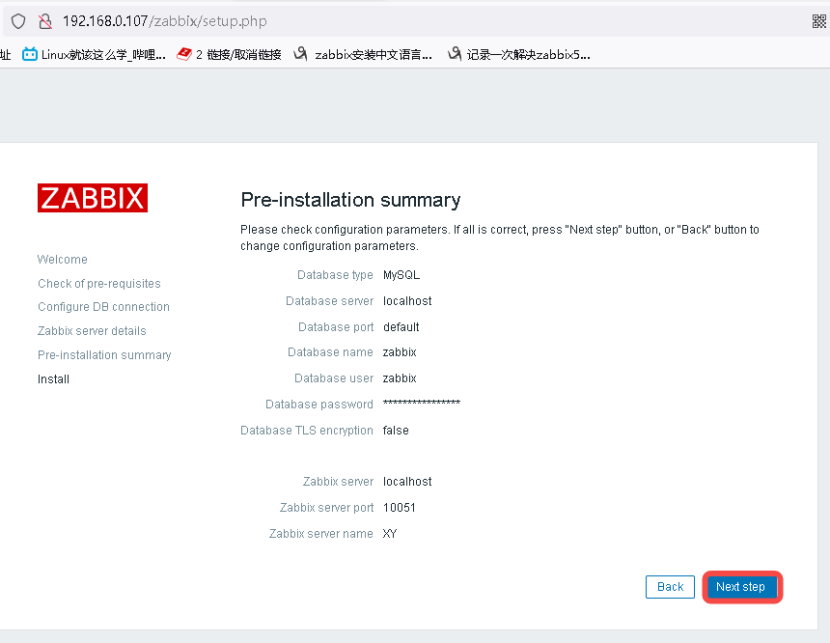Viewport: 830px width, 643px height.
Task: Select Check of pre-requisites step
Action: point(99,284)
